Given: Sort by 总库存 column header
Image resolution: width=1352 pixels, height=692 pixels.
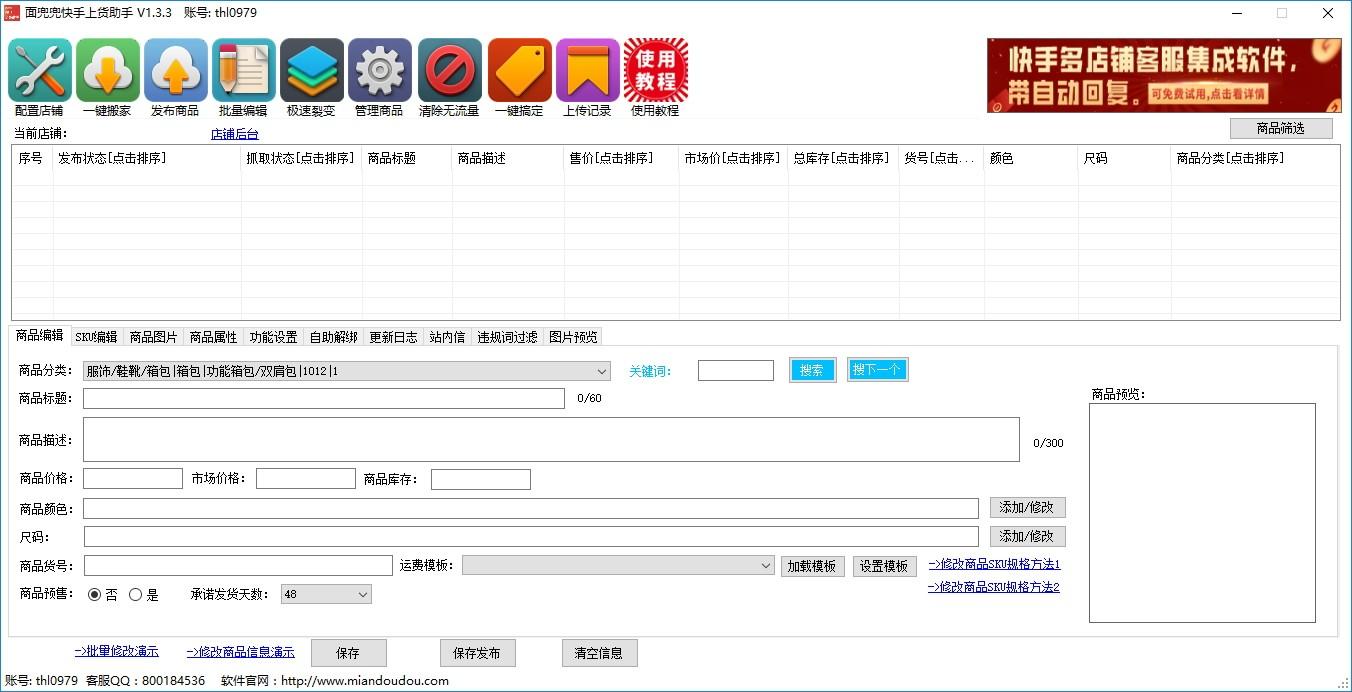Looking at the screenshot, I should click(843, 158).
